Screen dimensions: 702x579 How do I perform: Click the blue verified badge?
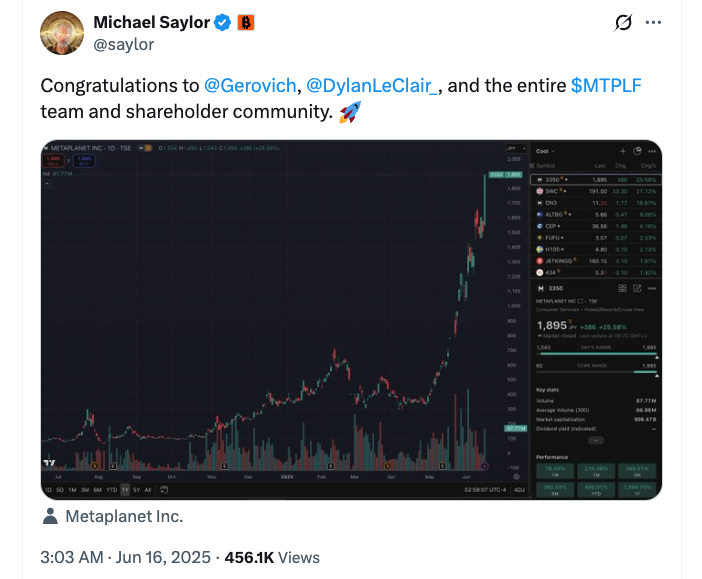[x=224, y=22]
